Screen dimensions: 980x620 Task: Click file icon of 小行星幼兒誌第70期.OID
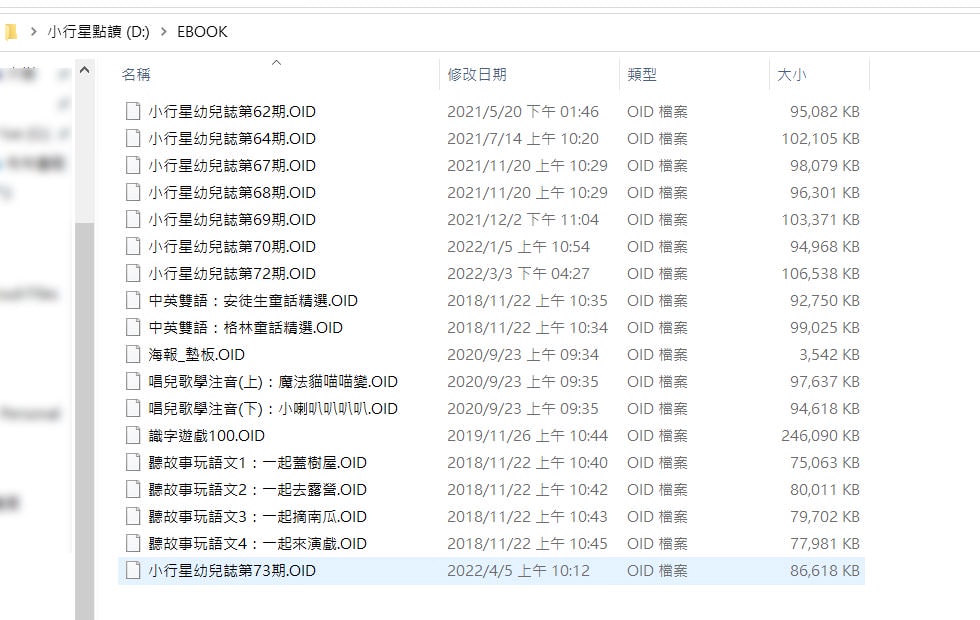tap(132, 246)
